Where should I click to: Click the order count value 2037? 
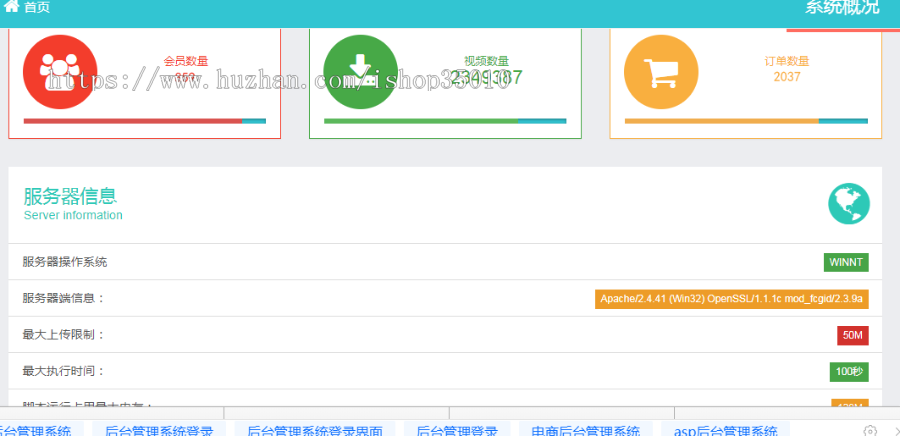[787, 77]
